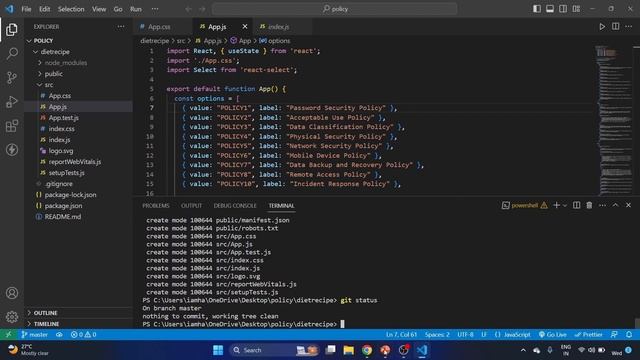640x360 pixels.
Task: Open the Go menu
Action: [x=118, y=9]
